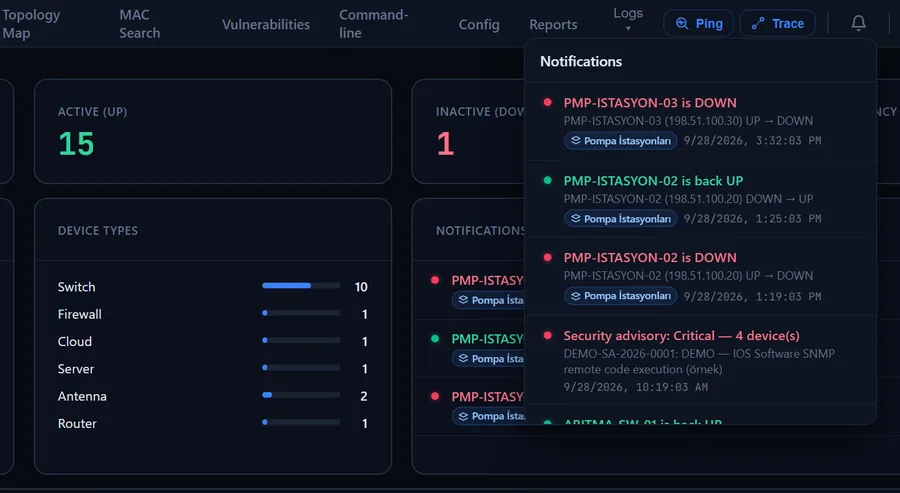
Task: Open Security advisory Critical 4 device(s) alert
Action: (700, 360)
